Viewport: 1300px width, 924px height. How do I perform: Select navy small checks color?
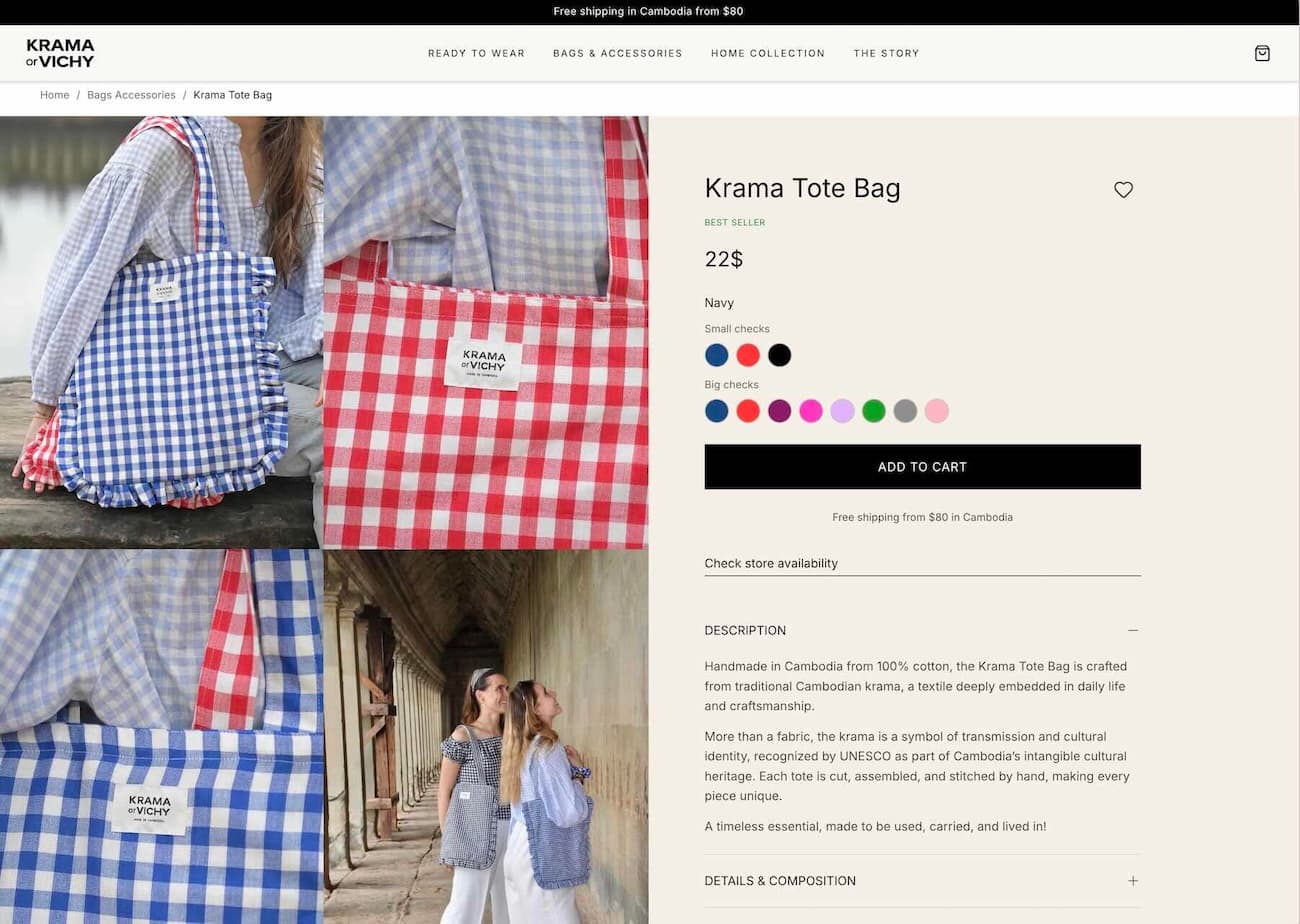[x=717, y=355]
